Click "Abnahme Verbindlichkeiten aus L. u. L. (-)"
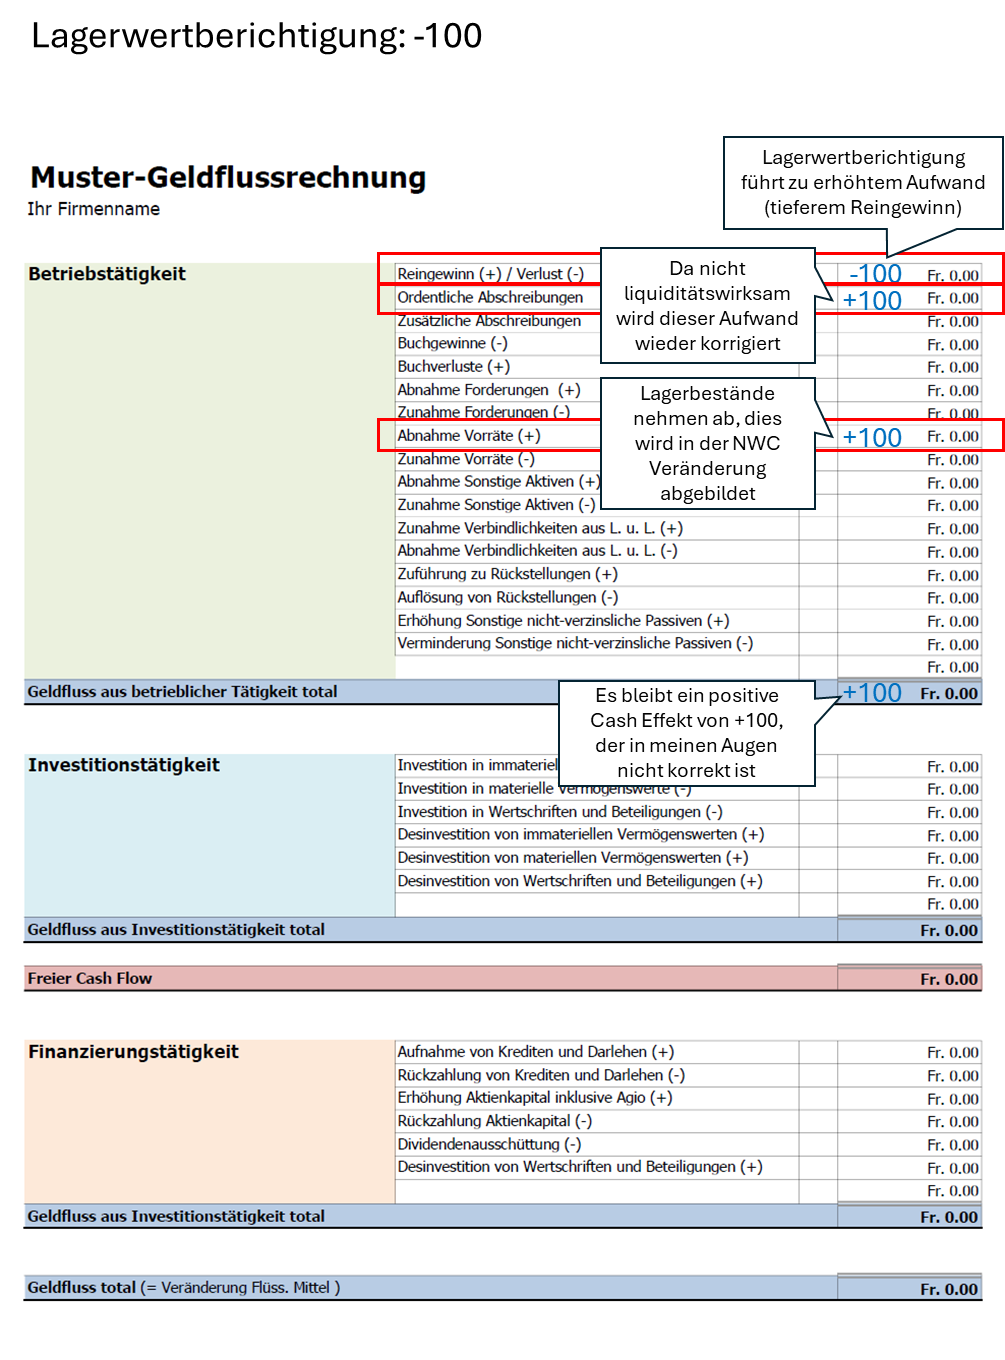 pos(537,551)
